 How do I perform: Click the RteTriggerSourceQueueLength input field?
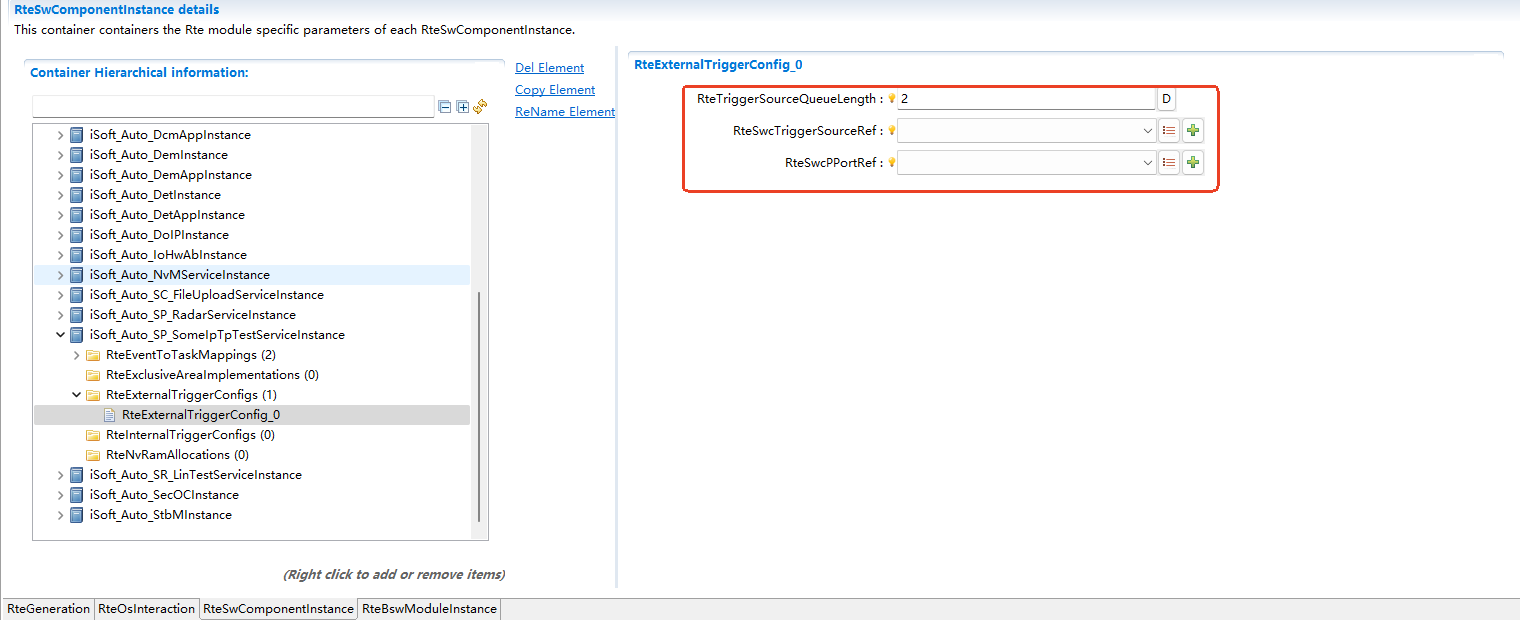tap(1025, 99)
